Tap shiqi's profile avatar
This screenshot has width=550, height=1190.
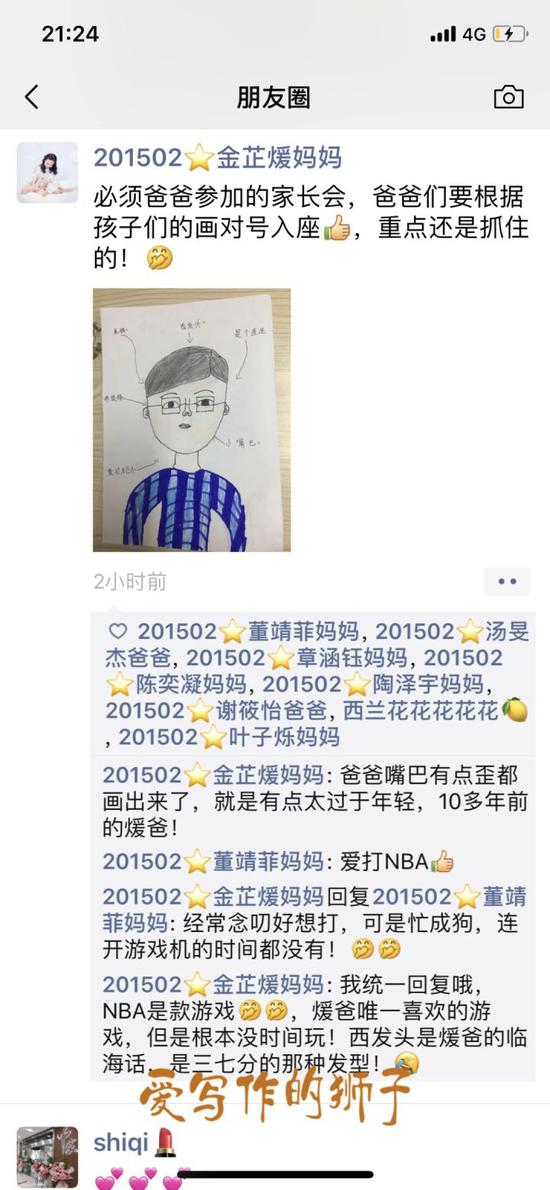click(x=47, y=1157)
